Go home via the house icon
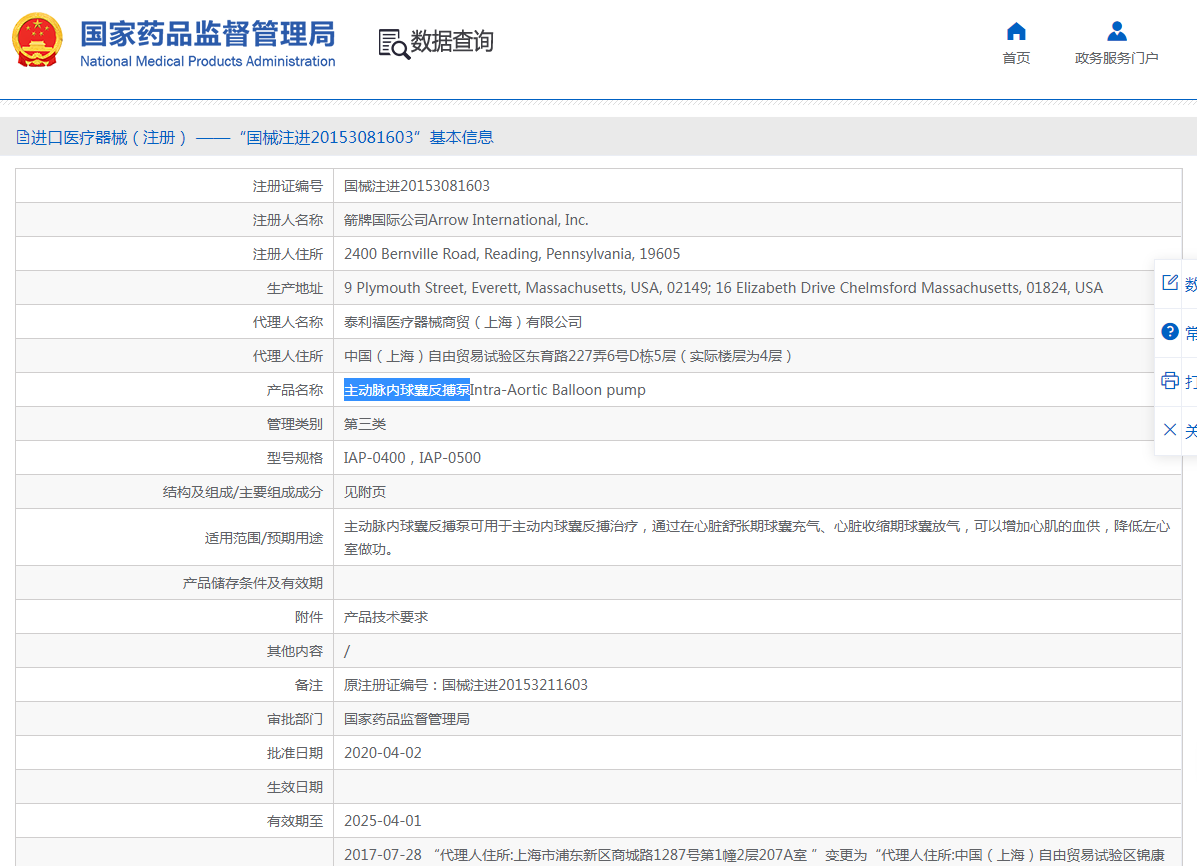Viewport: 1197px width, 866px height. pos(1016,31)
